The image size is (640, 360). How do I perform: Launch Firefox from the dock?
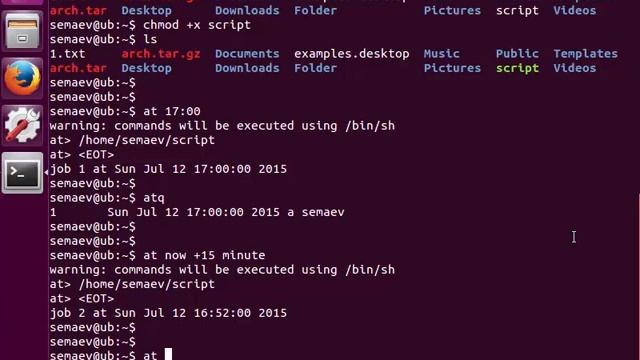(x=22, y=78)
